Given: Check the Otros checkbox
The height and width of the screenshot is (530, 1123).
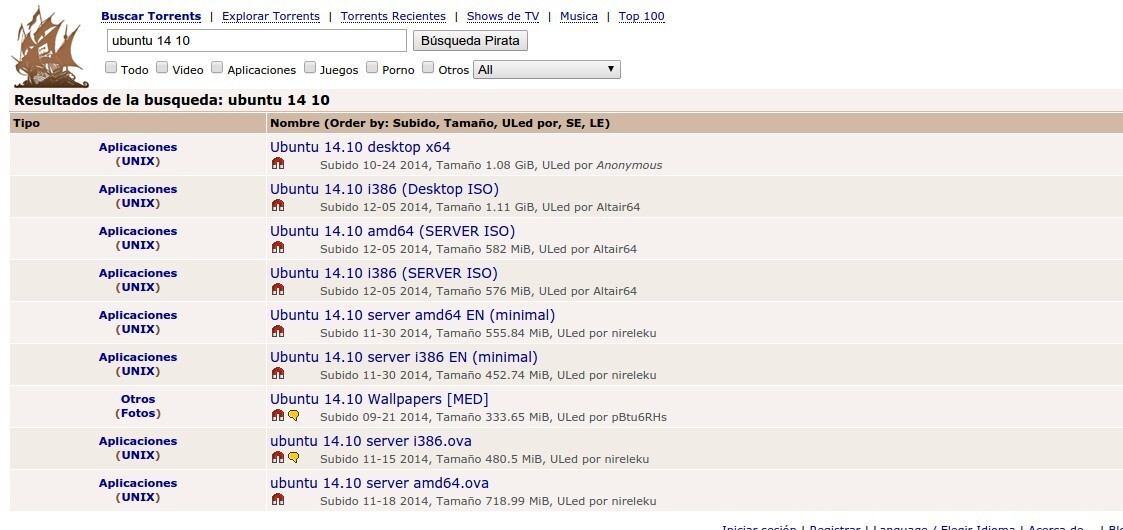Looking at the screenshot, I should pyautogui.click(x=428, y=67).
